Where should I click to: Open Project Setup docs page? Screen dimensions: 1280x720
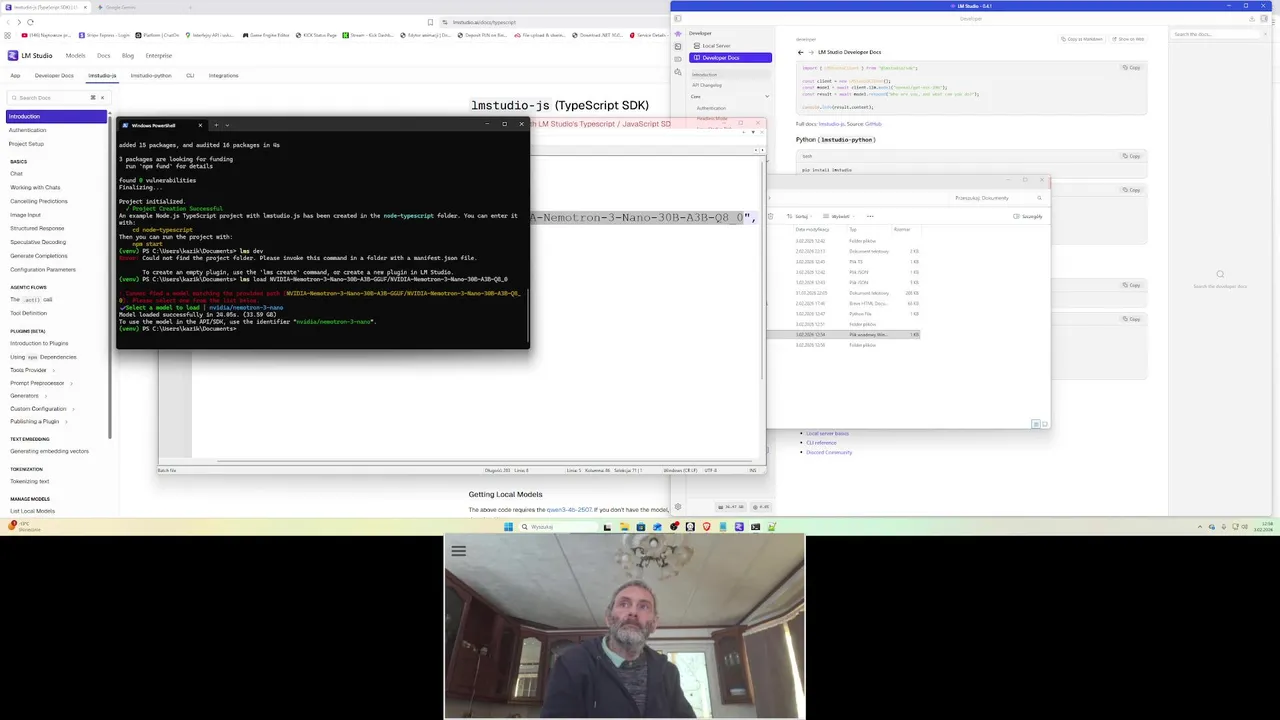(x=27, y=144)
